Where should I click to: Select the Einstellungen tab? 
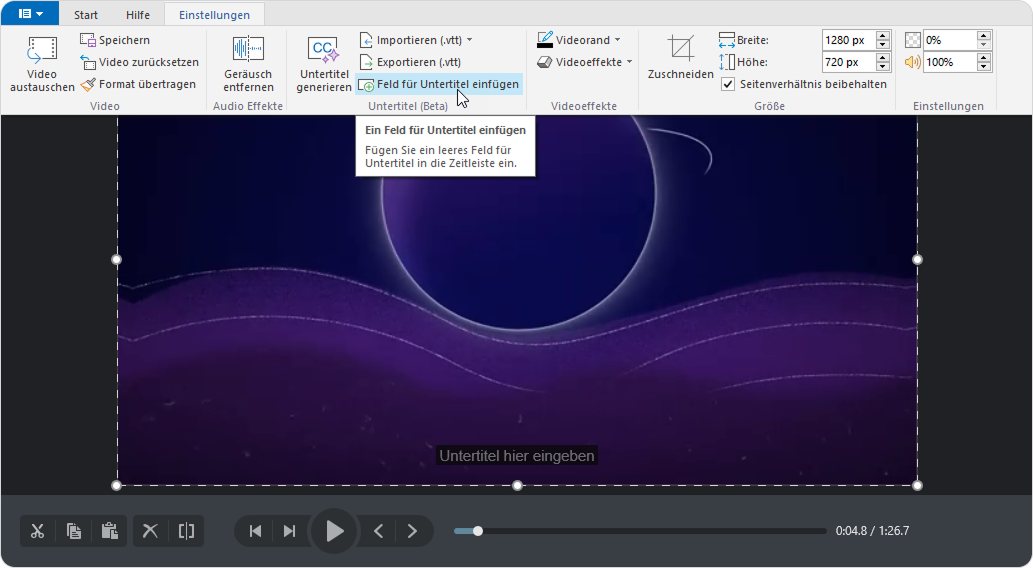coord(214,14)
